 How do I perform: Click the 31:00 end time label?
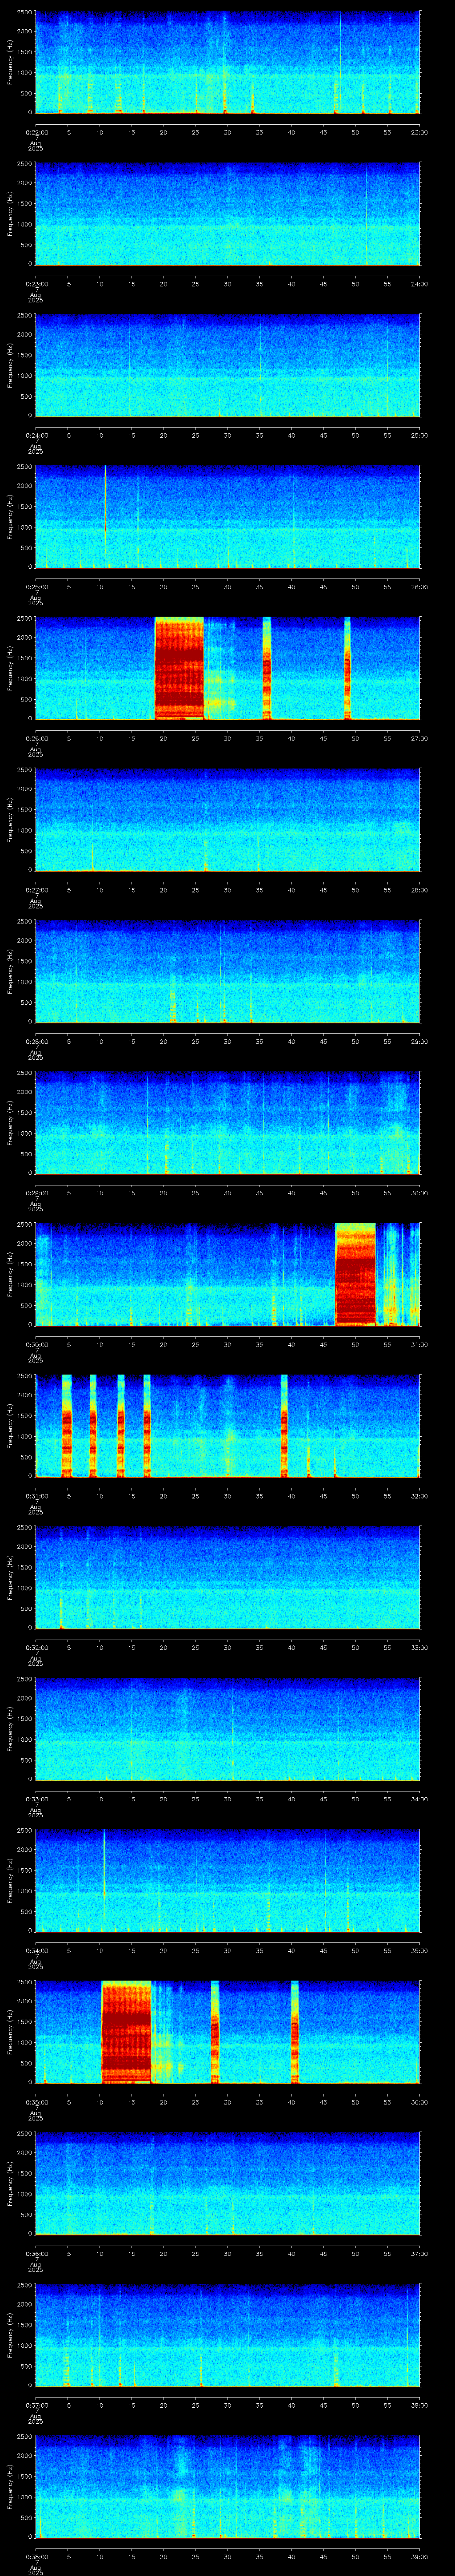pyautogui.click(x=419, y=1344)
